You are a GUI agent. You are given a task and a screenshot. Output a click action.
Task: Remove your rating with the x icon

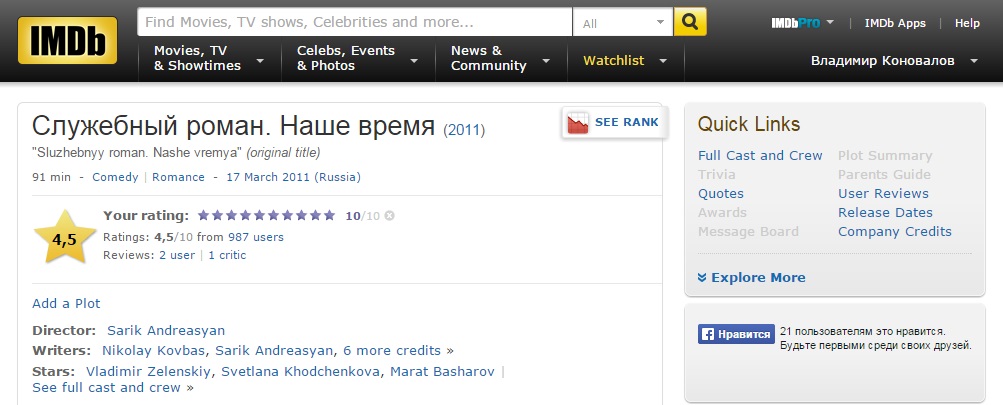pos(389,216)
